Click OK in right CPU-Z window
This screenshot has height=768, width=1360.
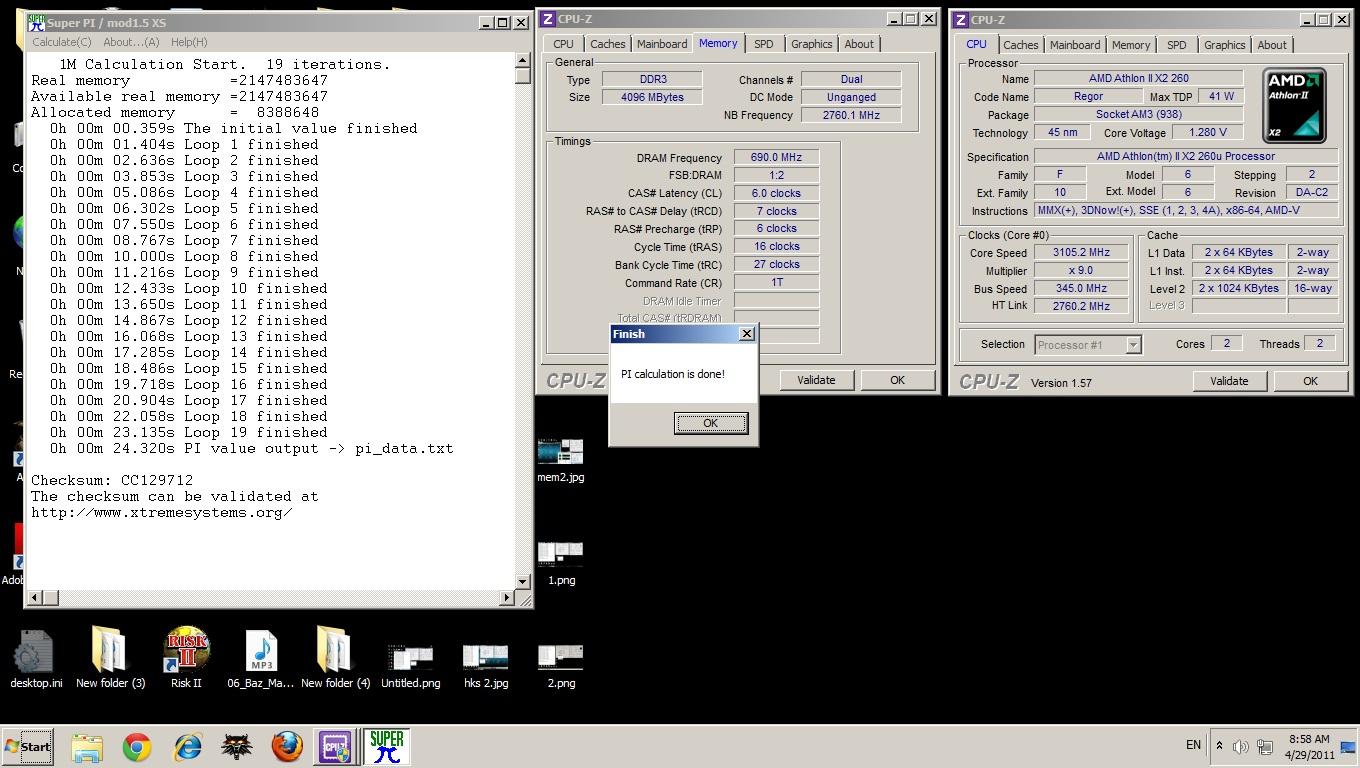[1310, 381]
